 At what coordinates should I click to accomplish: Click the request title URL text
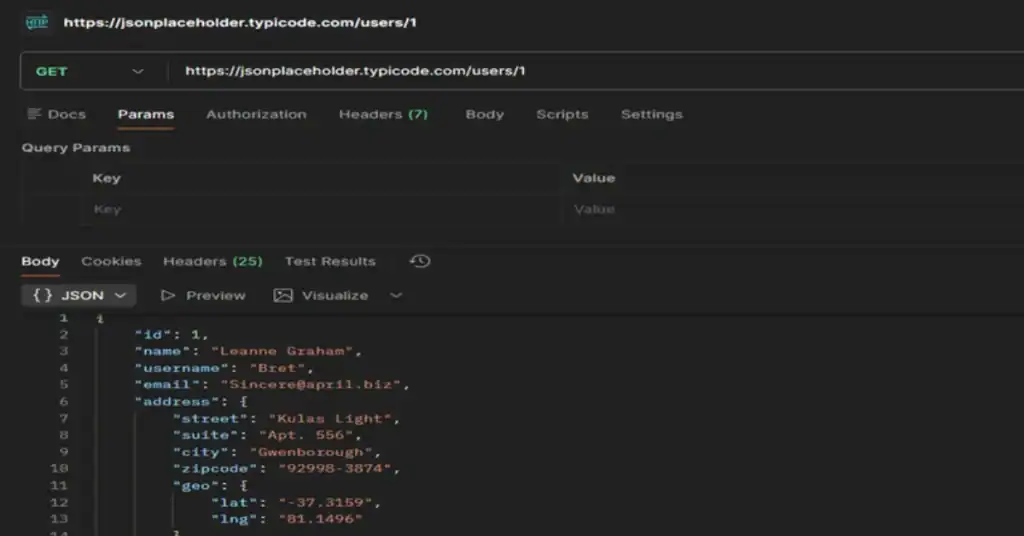tap(240, 22)
